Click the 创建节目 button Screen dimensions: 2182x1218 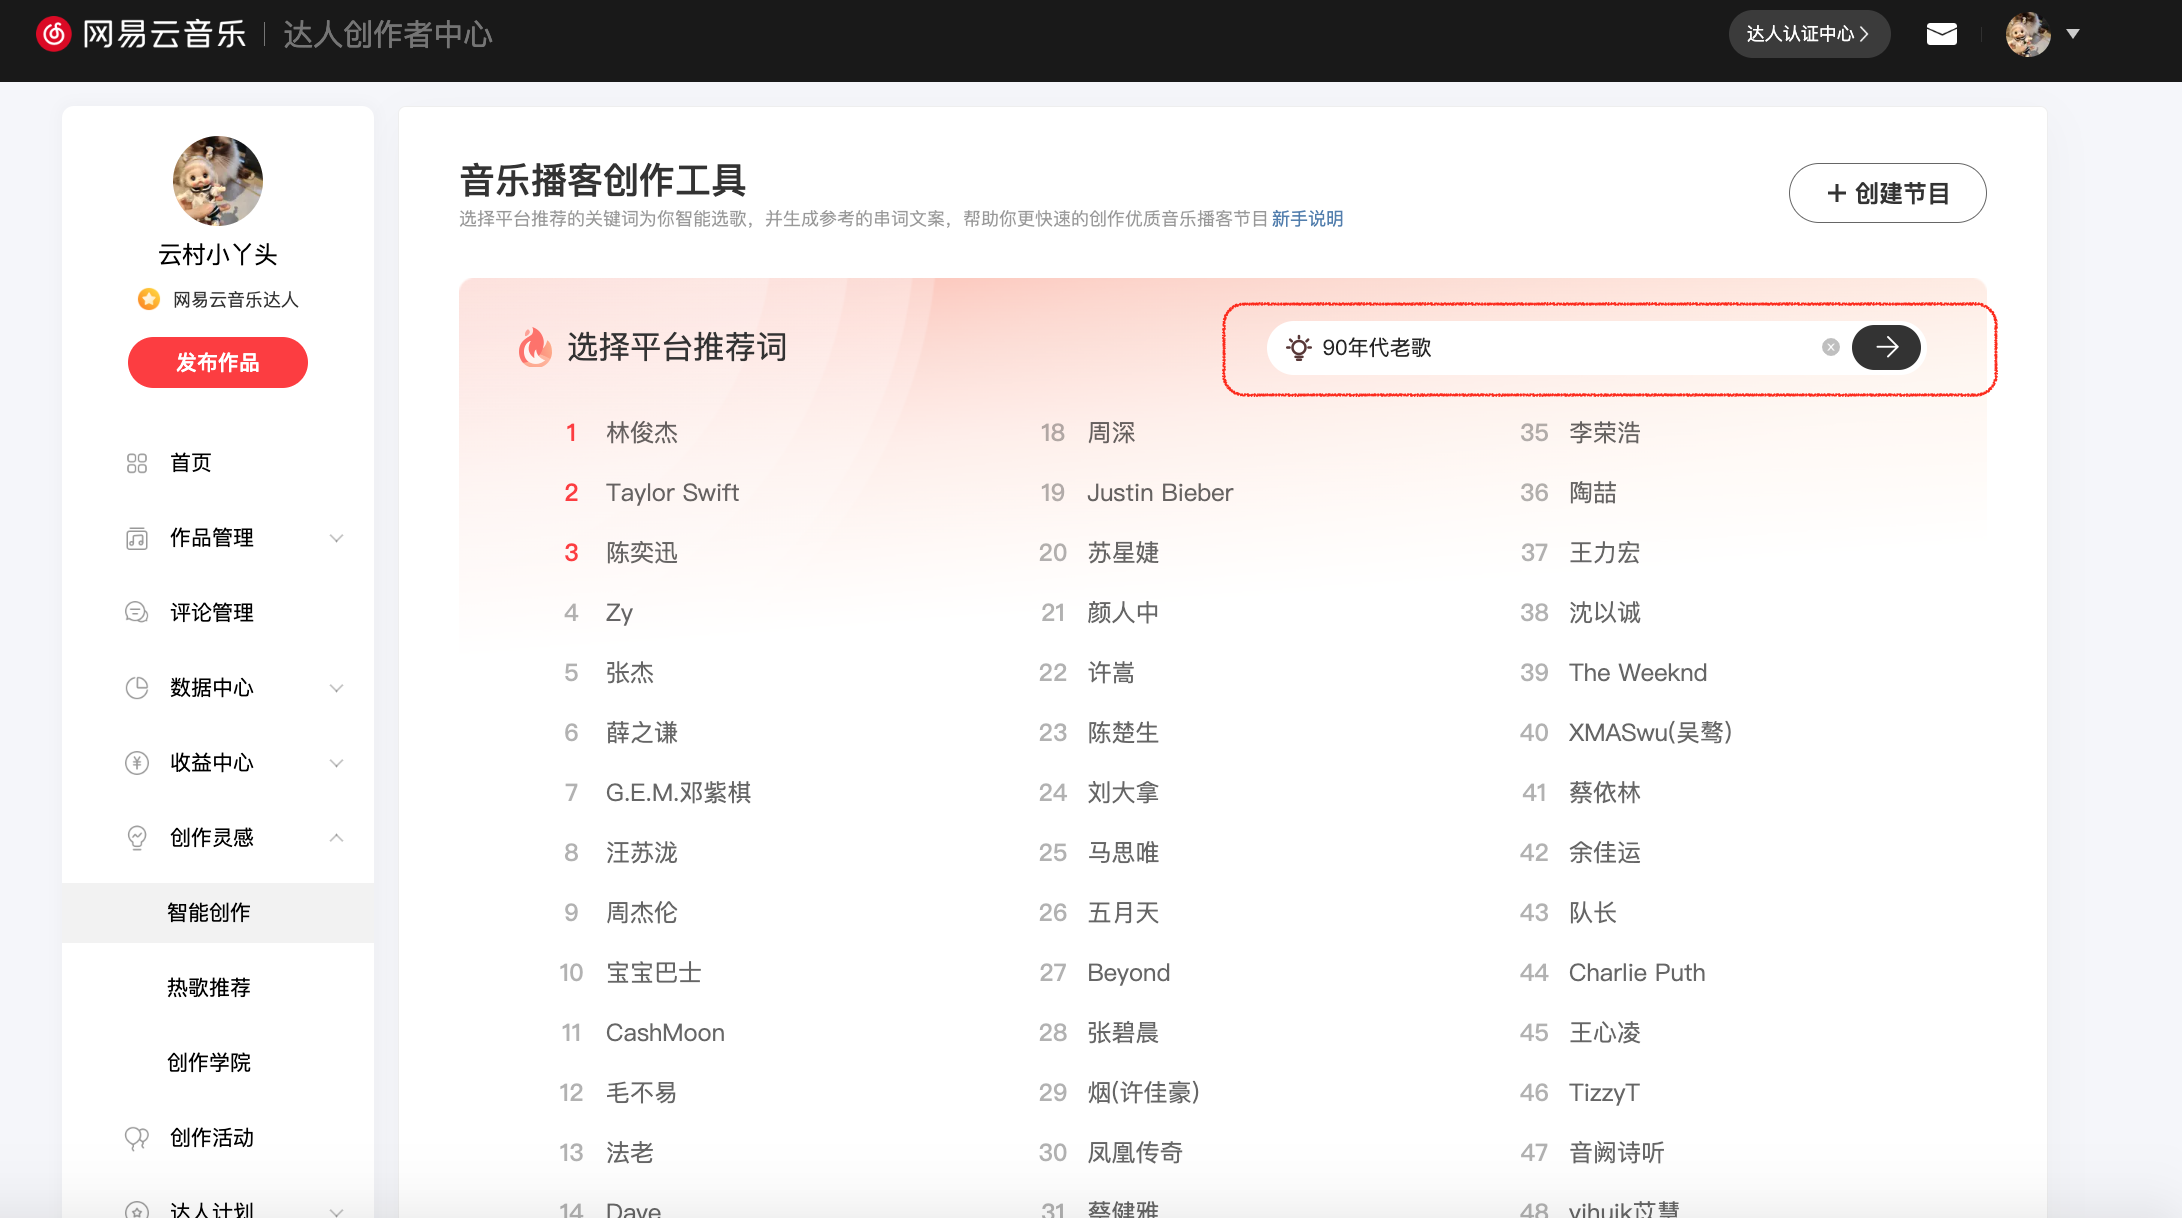coord(1887,193)
